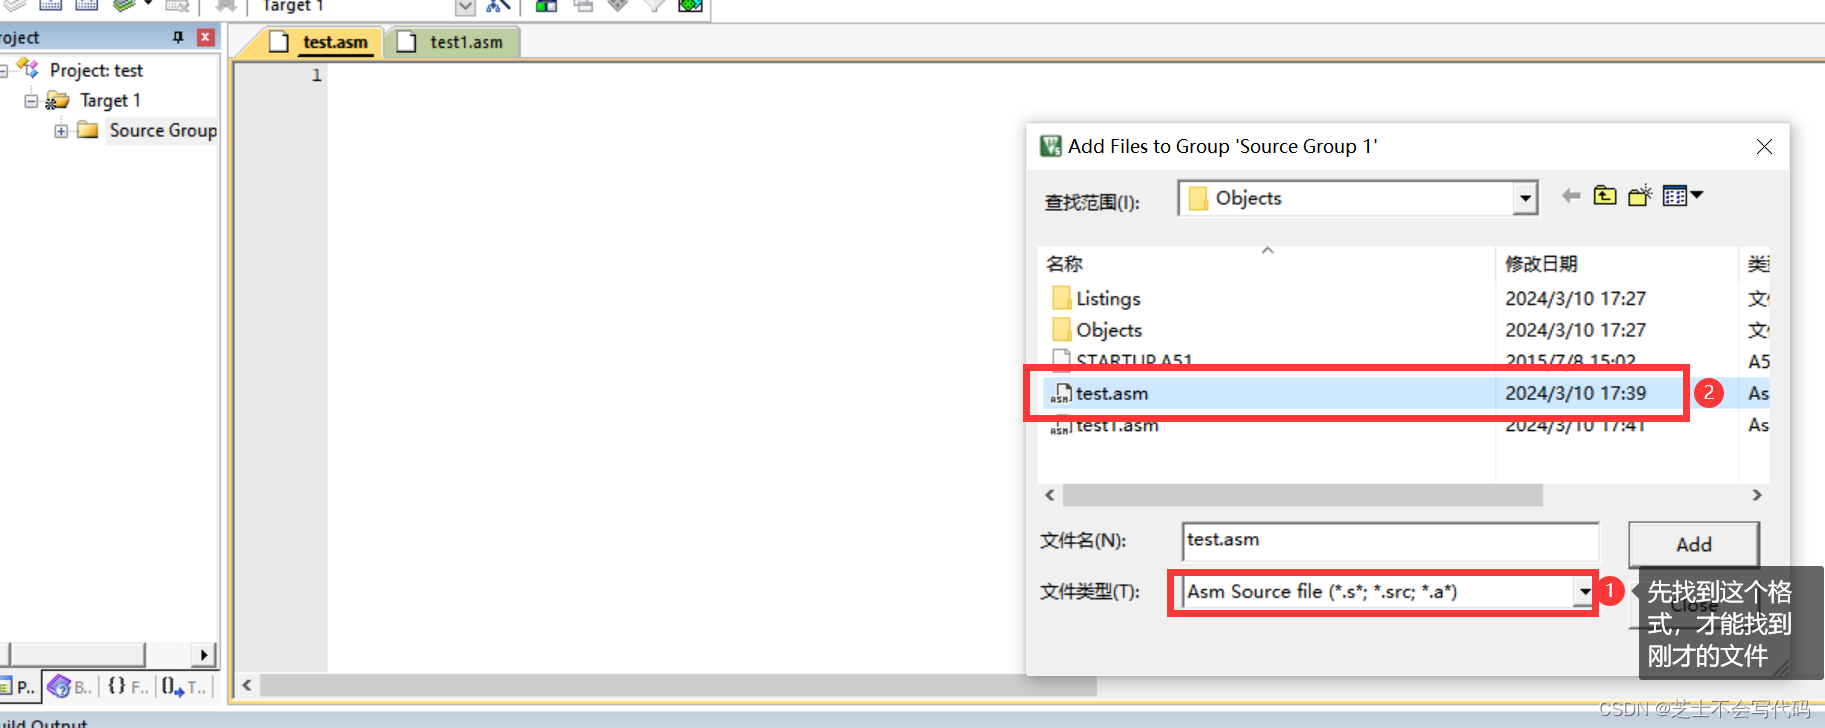This screenshot has height=728, width=1825.
Task: Expand the Source Group folder node
Action: point(61,130)
